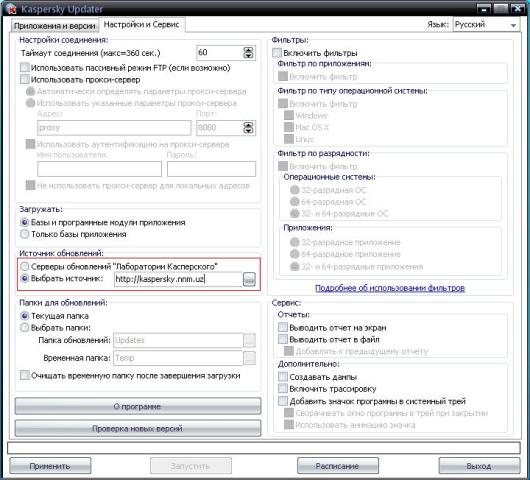Check Выводить отчет в файл
This screenshot has height=480, width=530.
click(283, 339)
